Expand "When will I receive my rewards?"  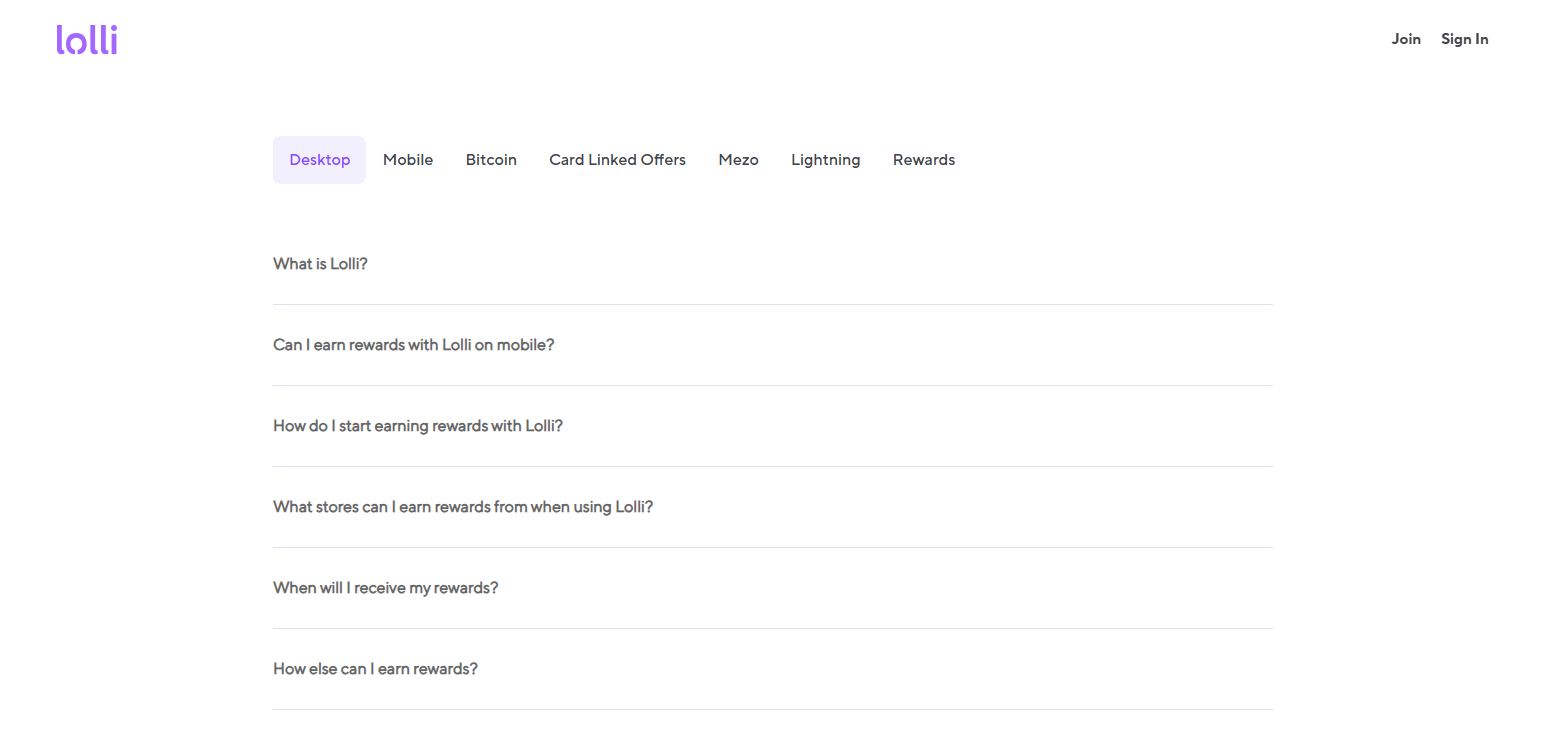(773, 588)
